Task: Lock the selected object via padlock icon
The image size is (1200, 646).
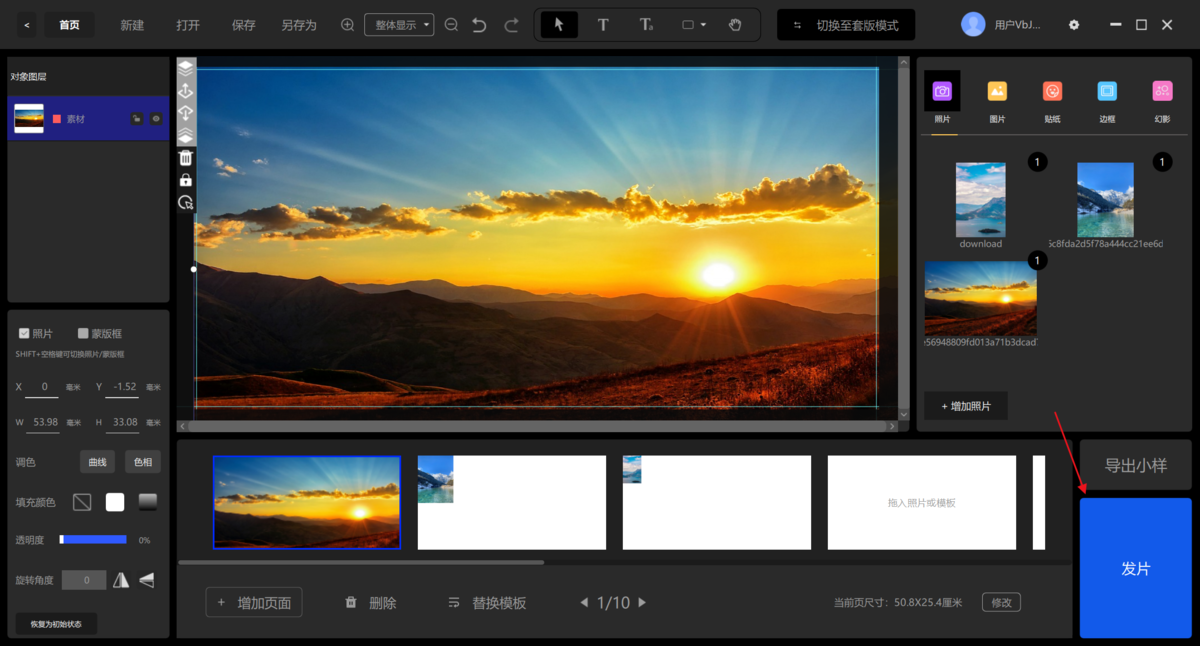Action: 186,180
